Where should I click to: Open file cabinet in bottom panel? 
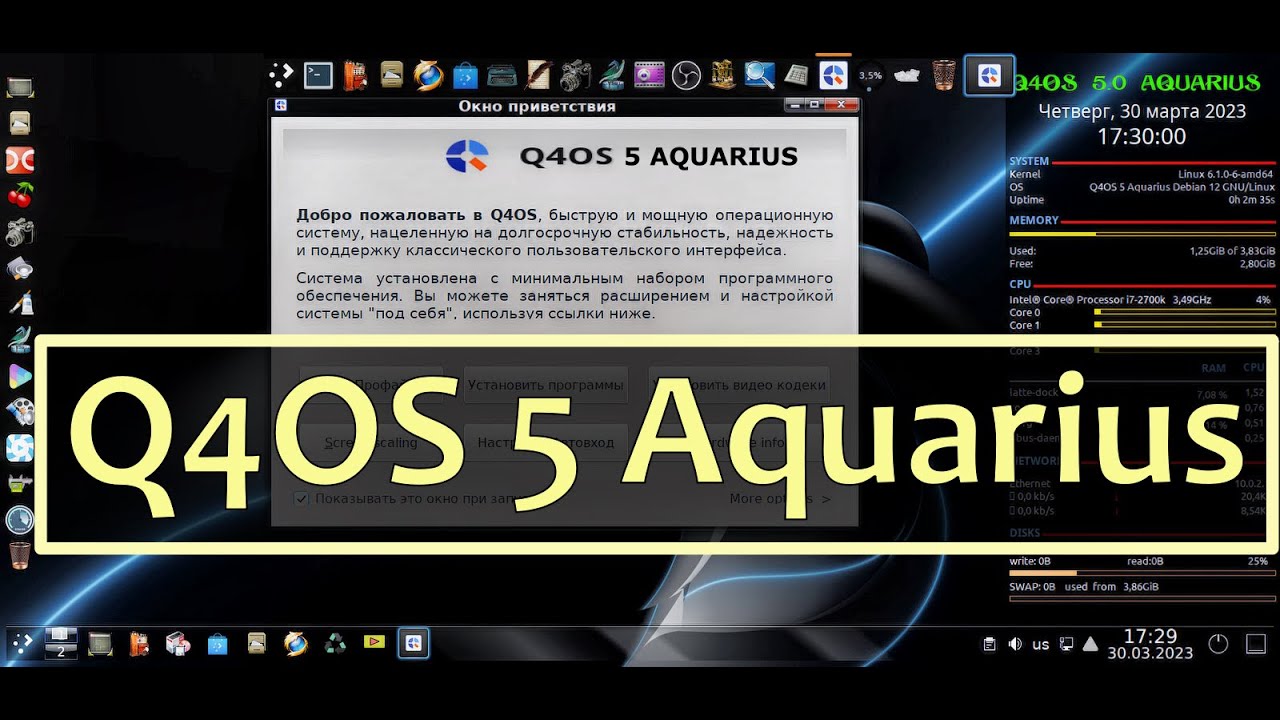[x=257, y=644]
